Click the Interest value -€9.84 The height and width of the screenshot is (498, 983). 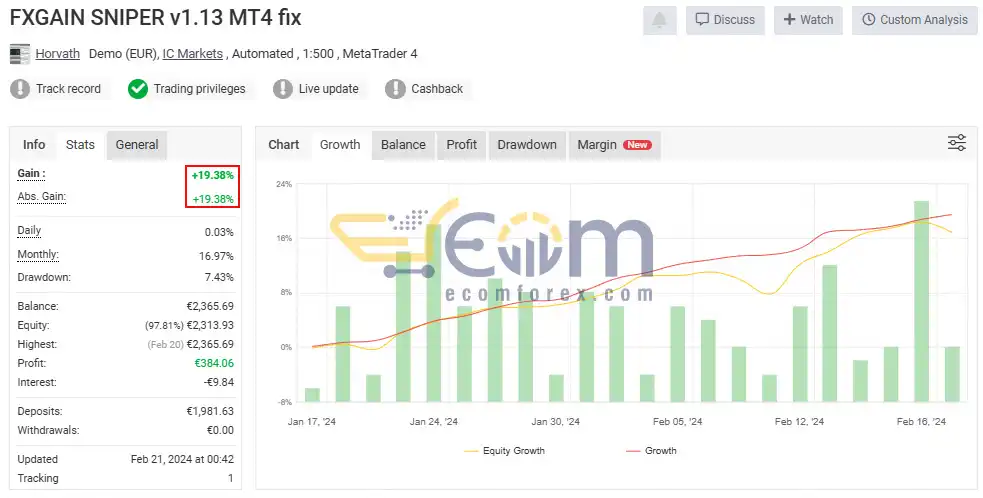click(x=219, y=383)
